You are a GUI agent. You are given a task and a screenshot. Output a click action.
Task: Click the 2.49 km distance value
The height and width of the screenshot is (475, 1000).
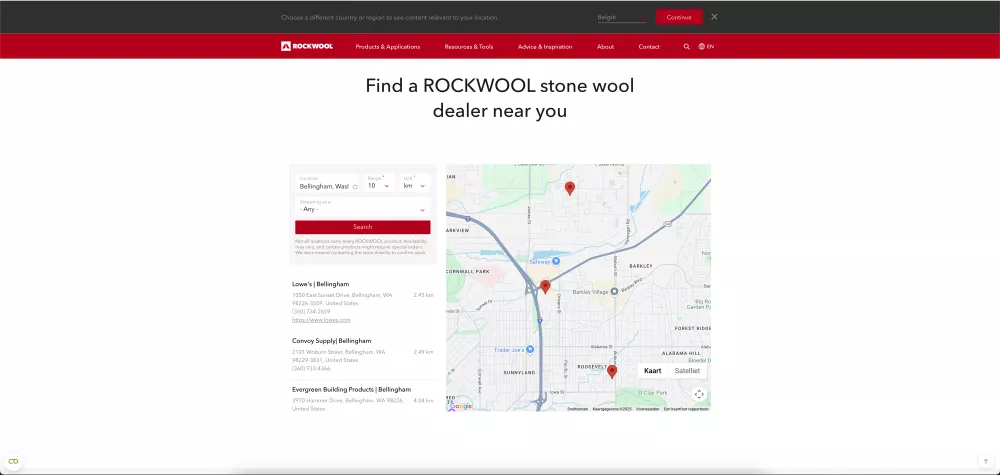423,352
